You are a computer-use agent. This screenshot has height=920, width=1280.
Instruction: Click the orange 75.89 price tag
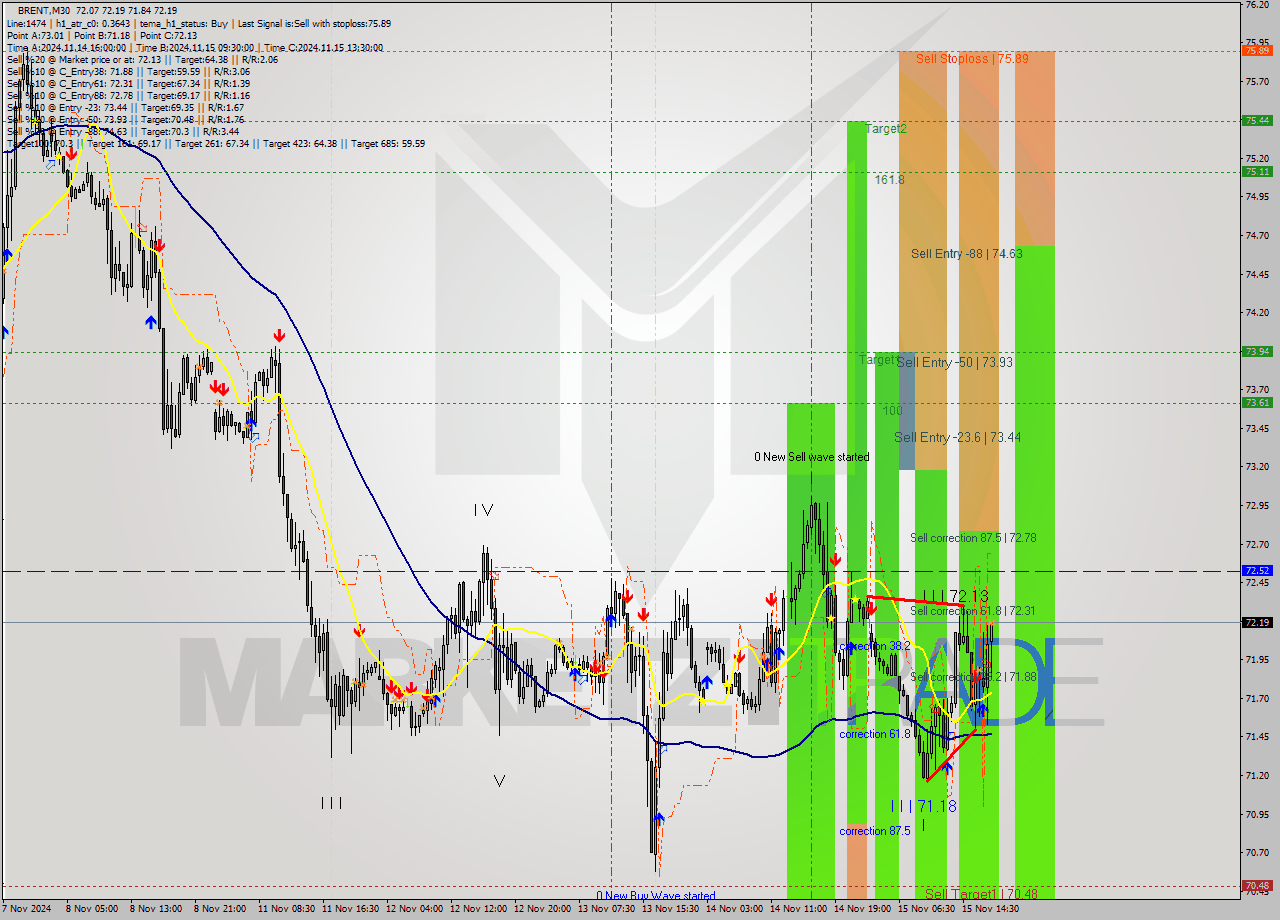(x=1257, y=50)
